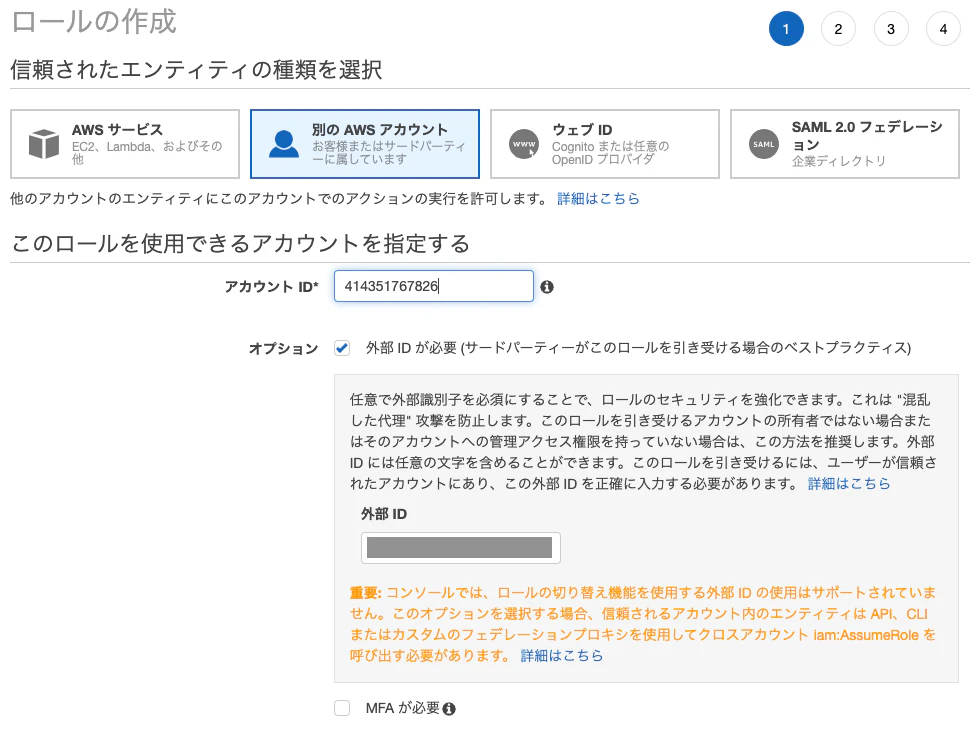Click the 重要: warning label in orange
This screenshot has width=979, height=732.
click(x=365, y=592)
